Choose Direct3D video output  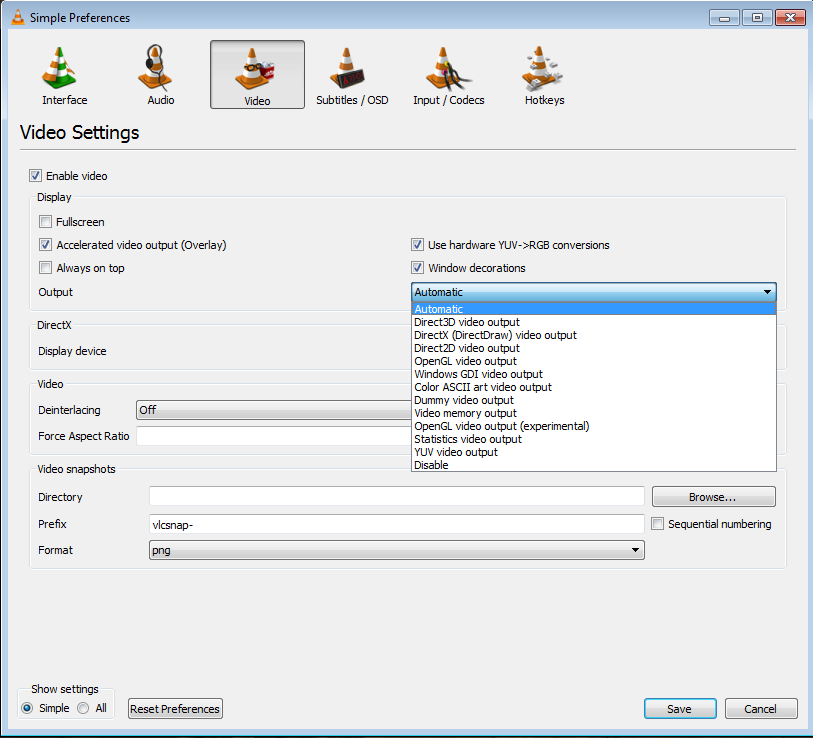pos(594,322)
